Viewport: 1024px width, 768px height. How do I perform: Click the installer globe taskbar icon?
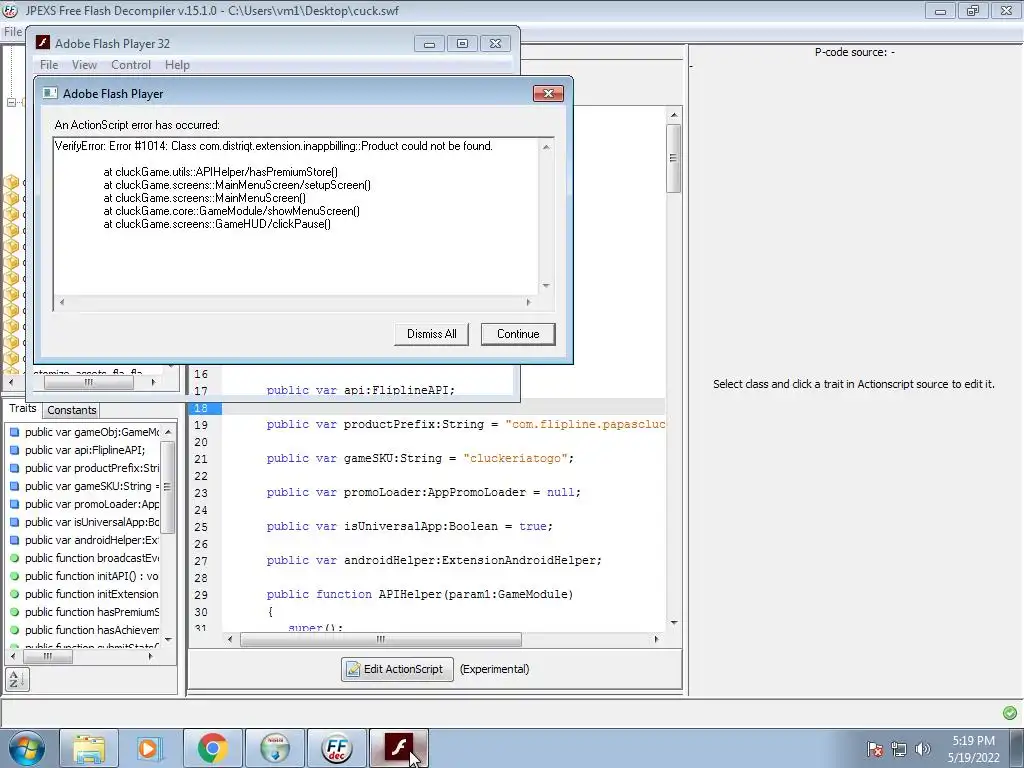[x=275, y=748]
